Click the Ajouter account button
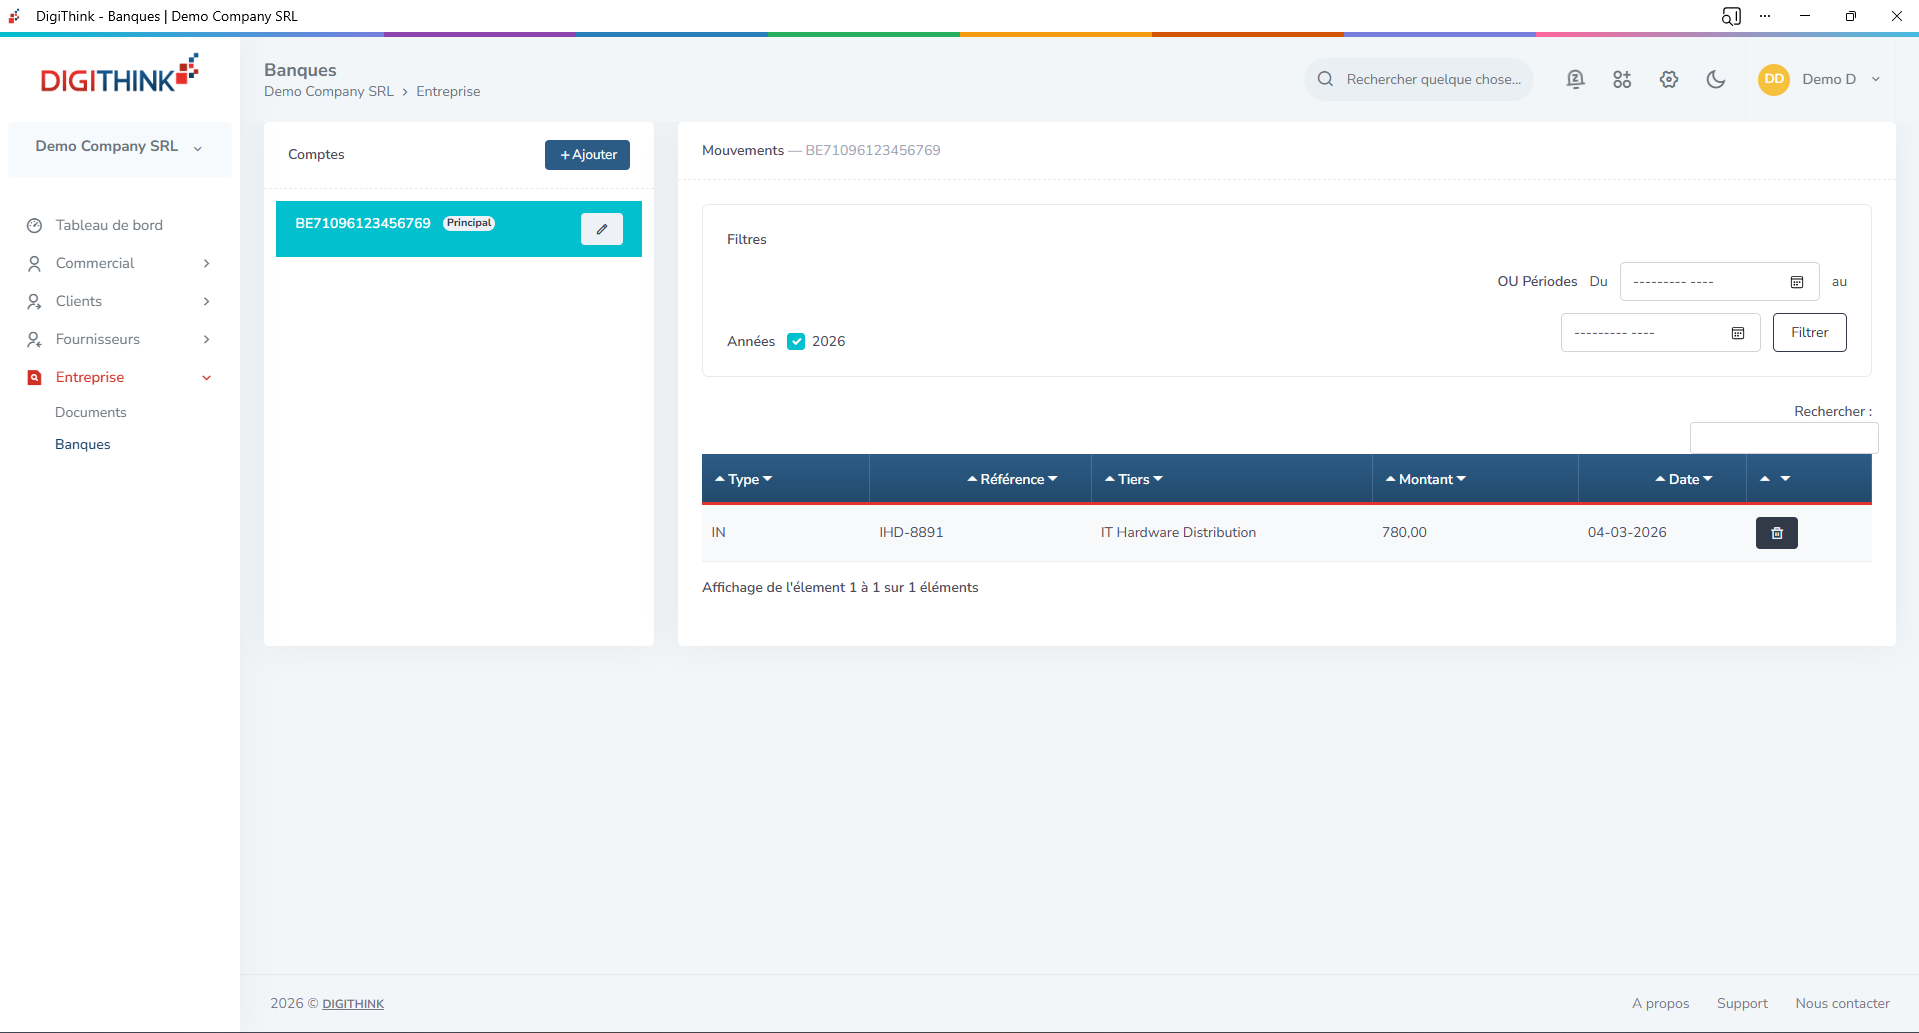This screenshot has width=1919, height=1033. pyautogui.click(x=587, y=155)
